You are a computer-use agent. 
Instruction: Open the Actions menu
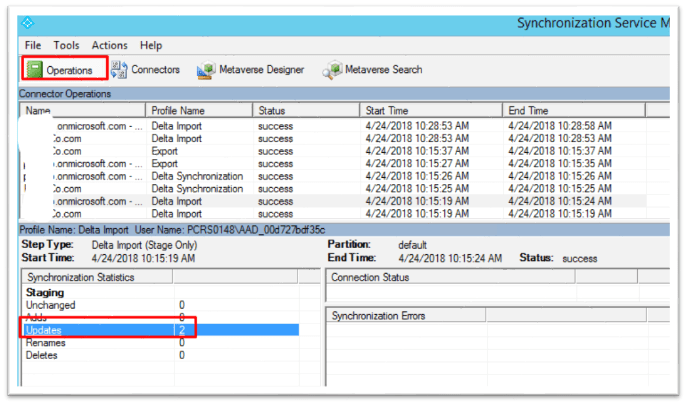[109, 45]
